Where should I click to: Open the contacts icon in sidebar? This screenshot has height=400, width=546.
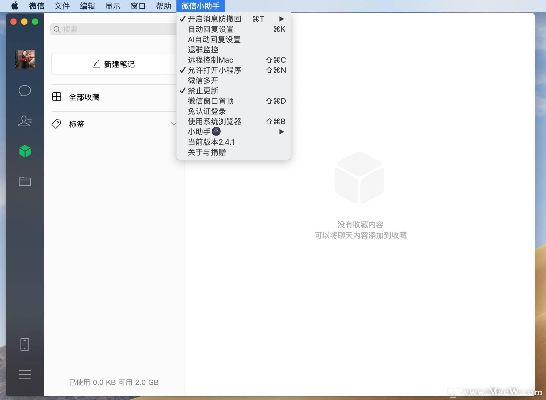pyautogui.click(x=25, y=120)
